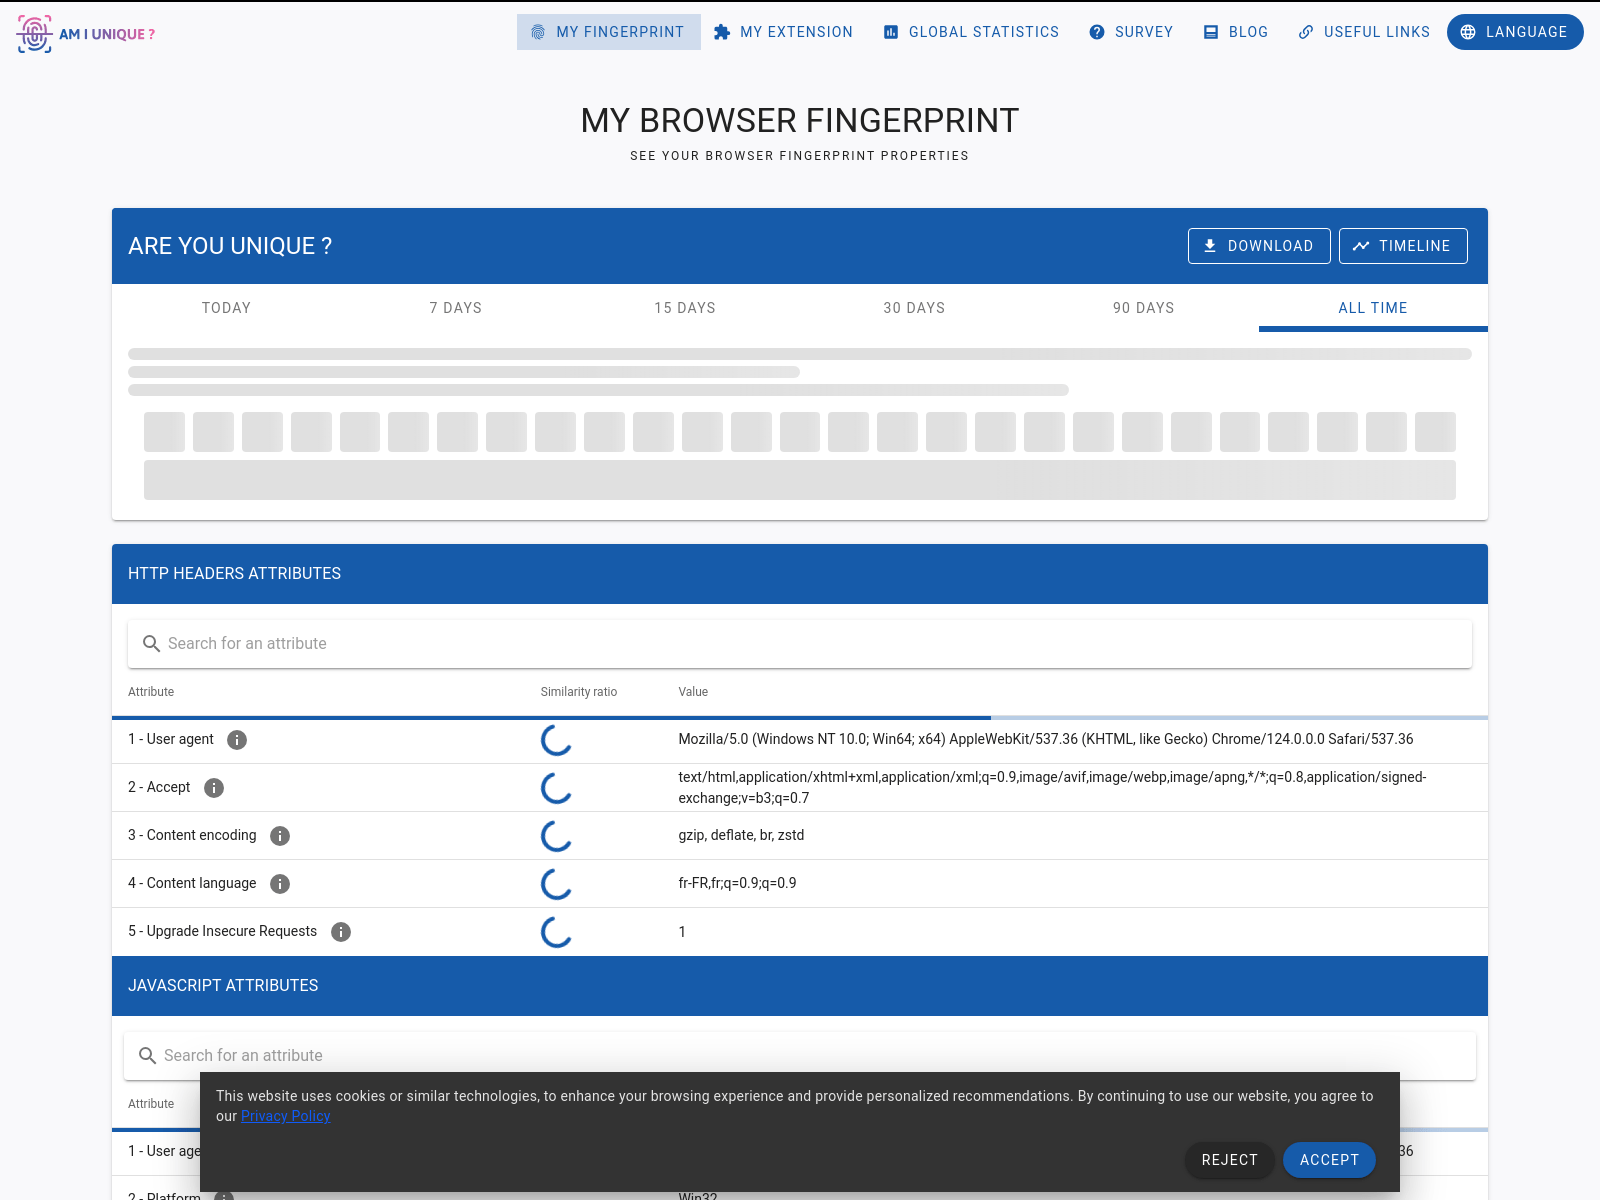The image size is (1600, 1200).
Task: Reject cookies in the banner
Action: point(1230,1160)
